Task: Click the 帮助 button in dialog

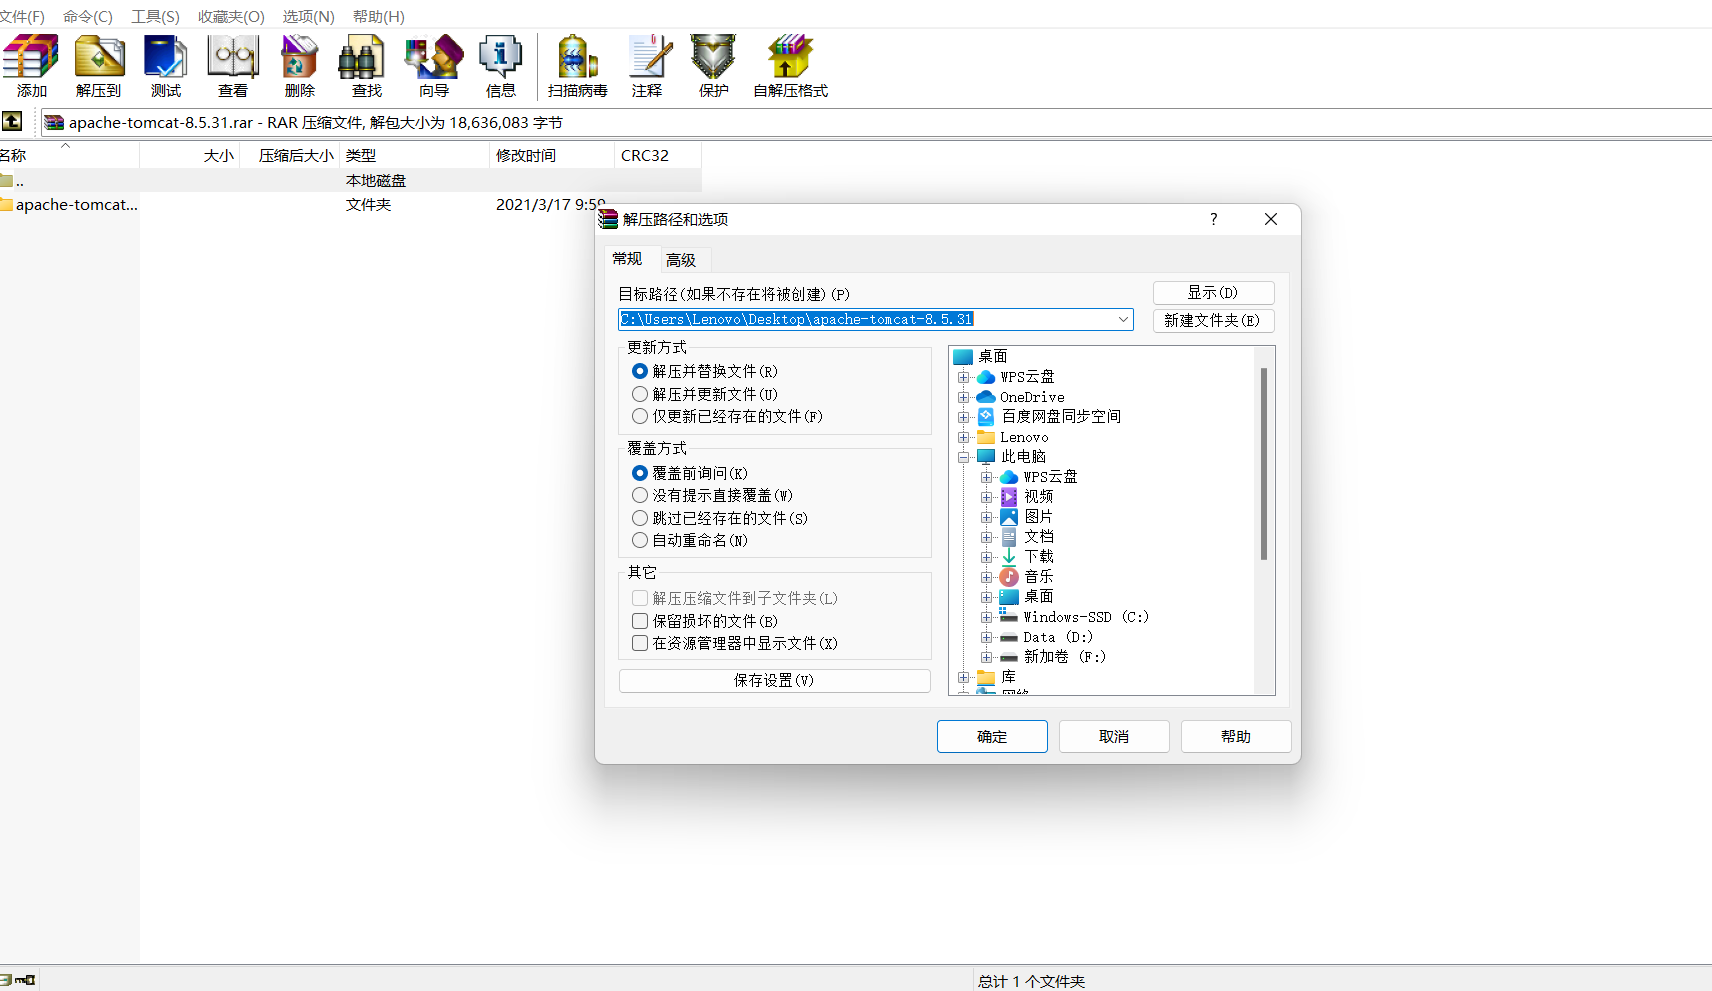Action: (1236, 736)
